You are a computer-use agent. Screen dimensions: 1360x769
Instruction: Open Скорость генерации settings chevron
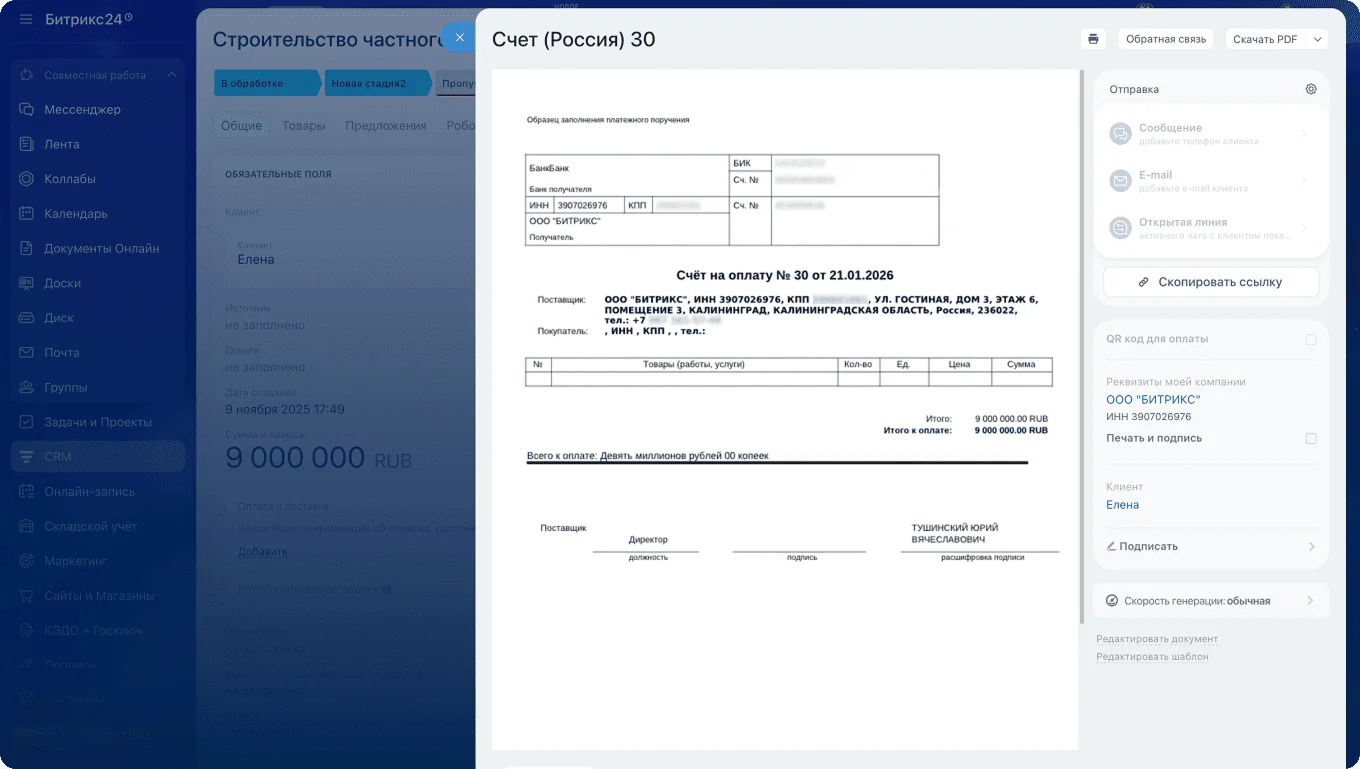pyautogui.click(x=1311, y=601)
